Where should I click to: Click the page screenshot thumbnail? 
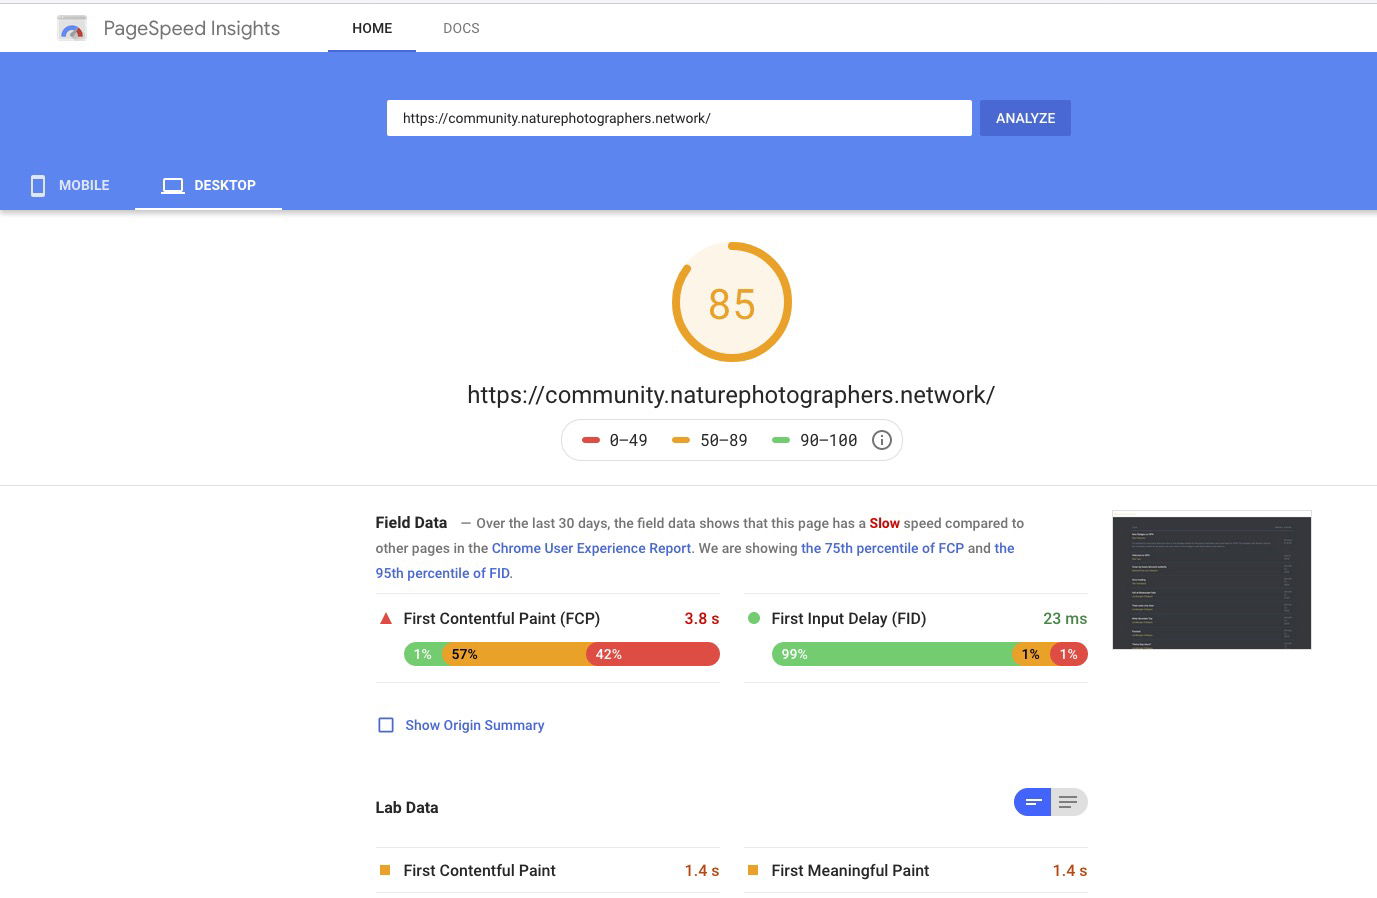tap(1211, 580)
